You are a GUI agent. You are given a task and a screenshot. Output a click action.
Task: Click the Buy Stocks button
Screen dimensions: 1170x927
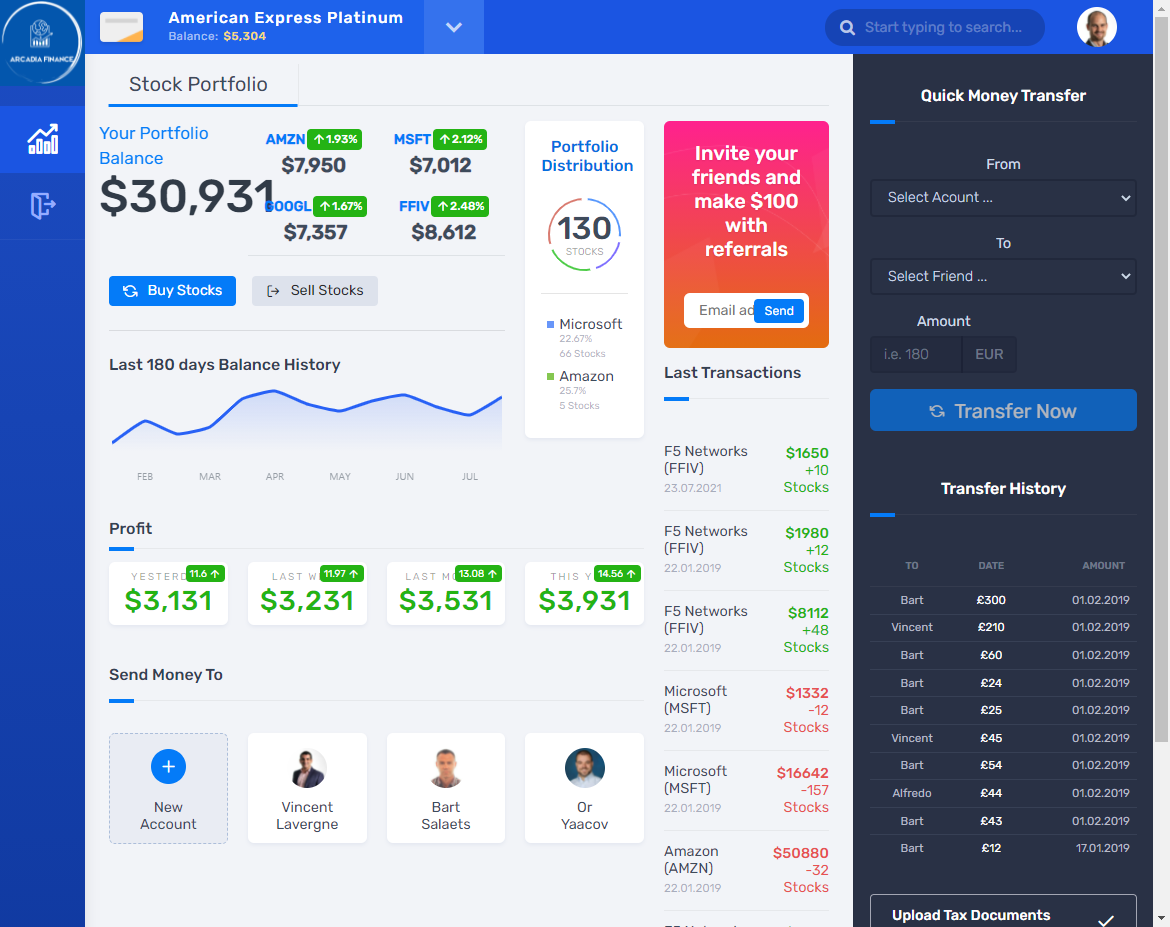click(x=172, y=291)
